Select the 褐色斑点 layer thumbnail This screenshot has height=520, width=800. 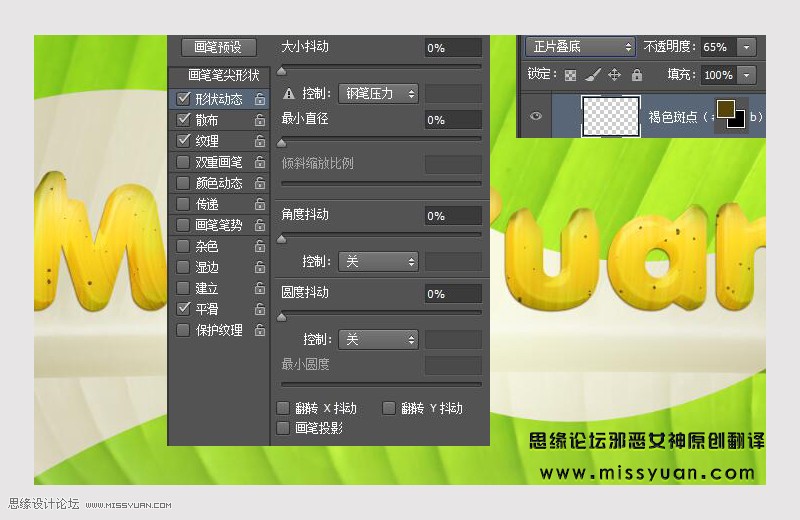pyautogui.click(x=611, y=116)
